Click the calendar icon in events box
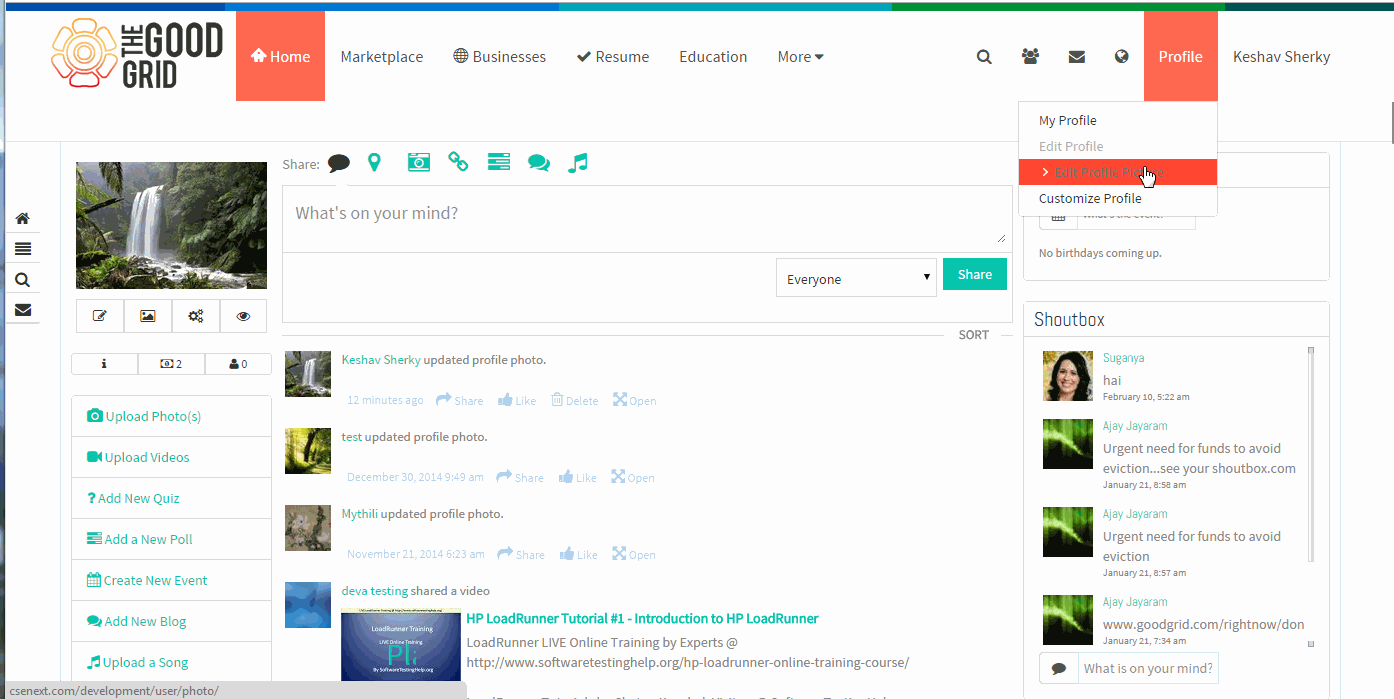The height and width of the screenshot is (699, 1394). tap(1059, 216)
